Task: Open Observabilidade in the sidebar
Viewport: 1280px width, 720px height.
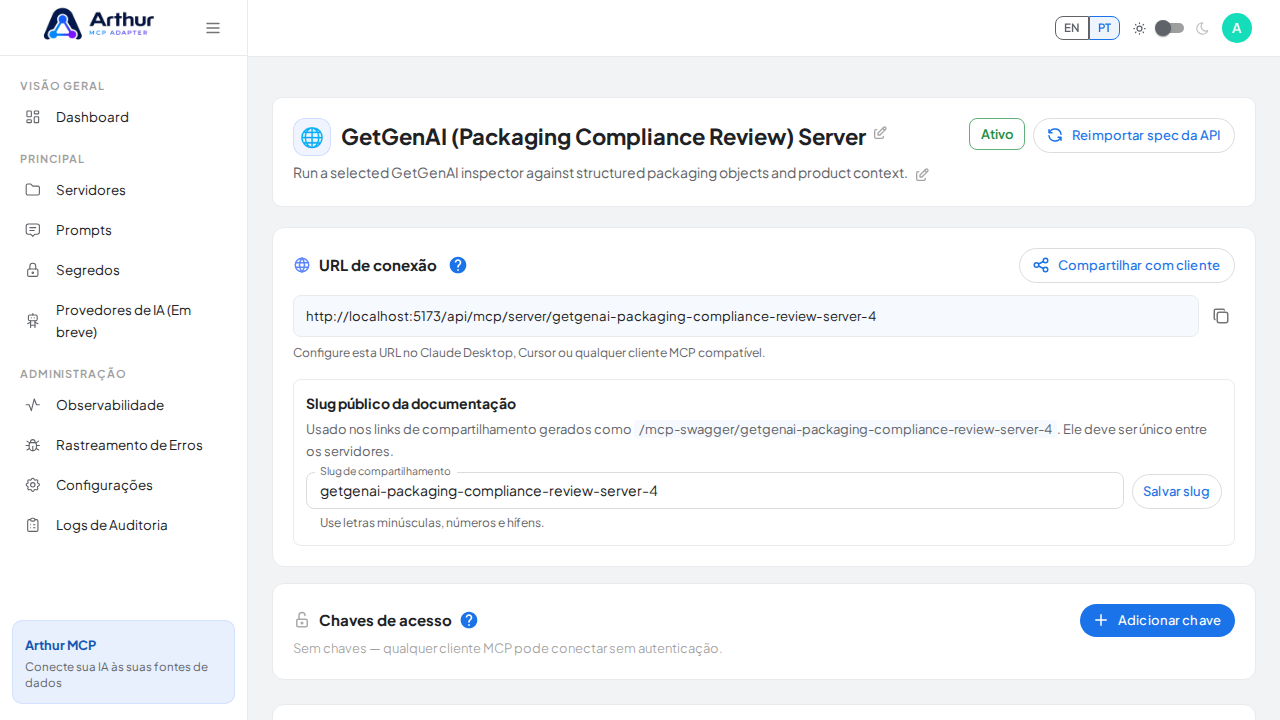Action: click(x=123, y=405)
